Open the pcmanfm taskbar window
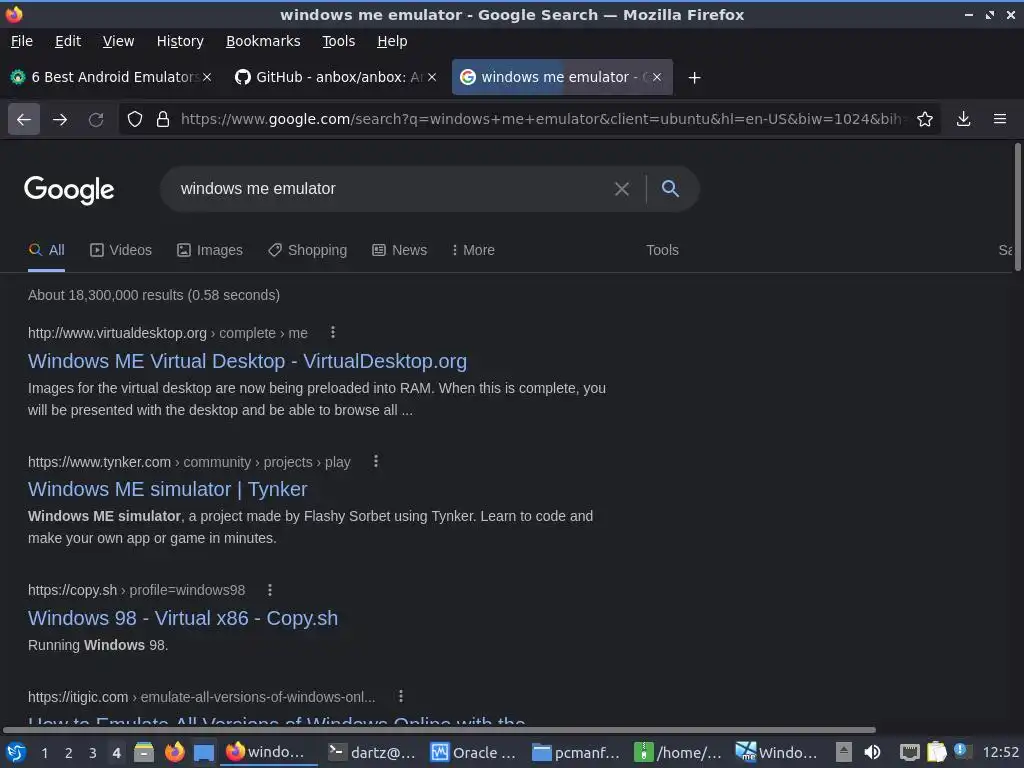Image resolution: width=1024 pixels, height=768 pixels. click(576, 752)
